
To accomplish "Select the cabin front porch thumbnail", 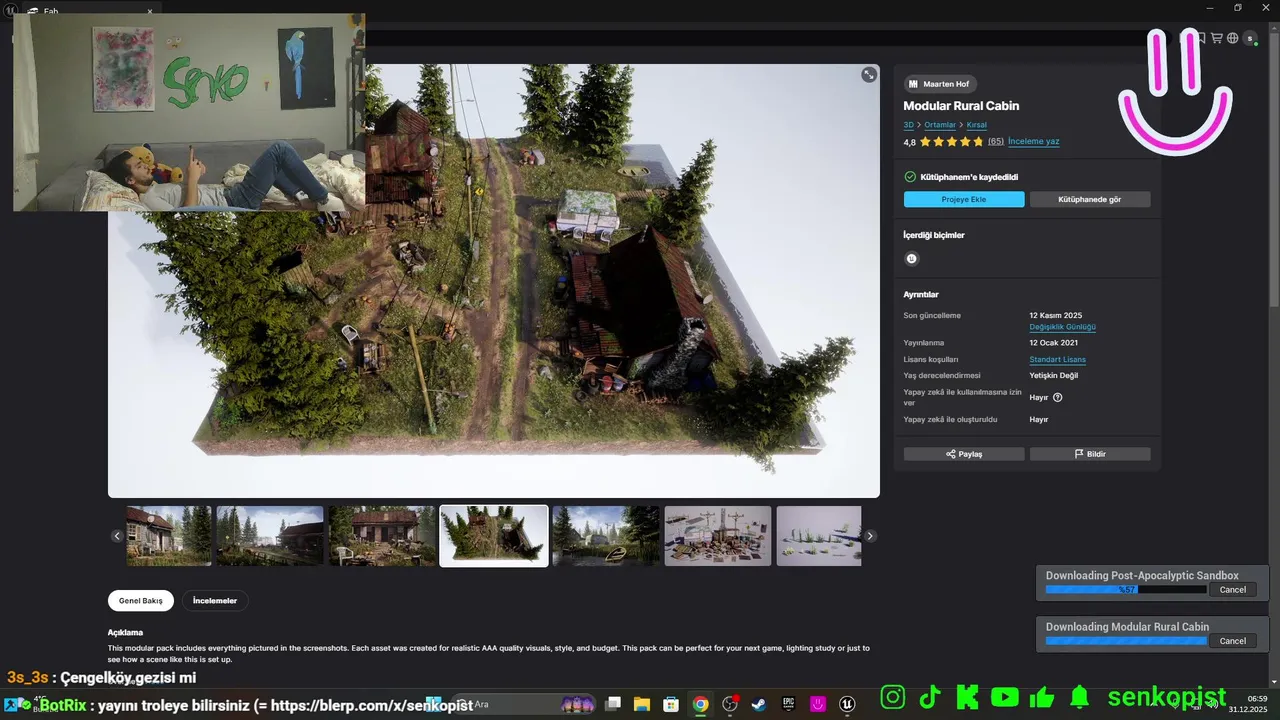I will pyautogui.click(x=169, y=536).
